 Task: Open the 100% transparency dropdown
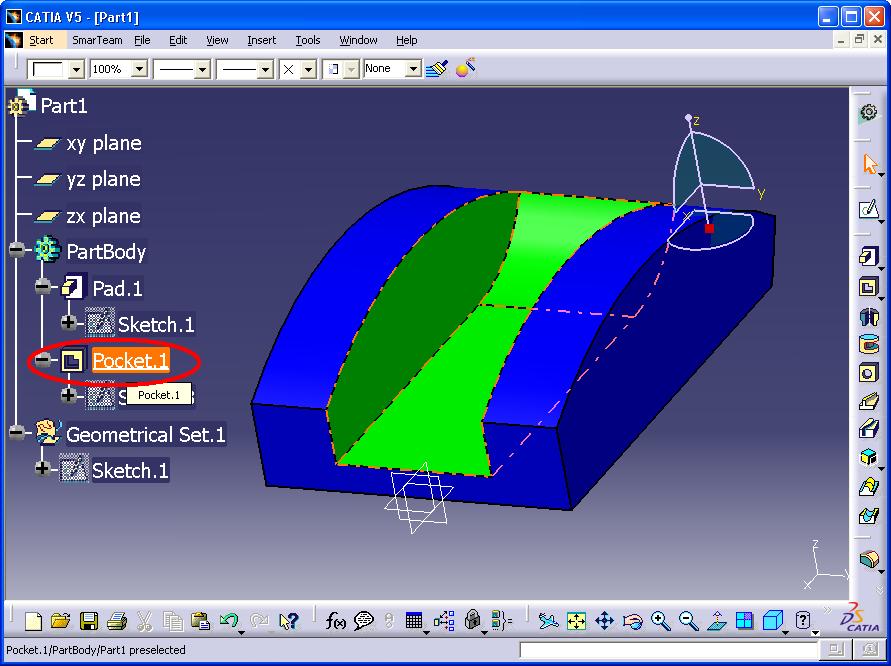point(139,69)
